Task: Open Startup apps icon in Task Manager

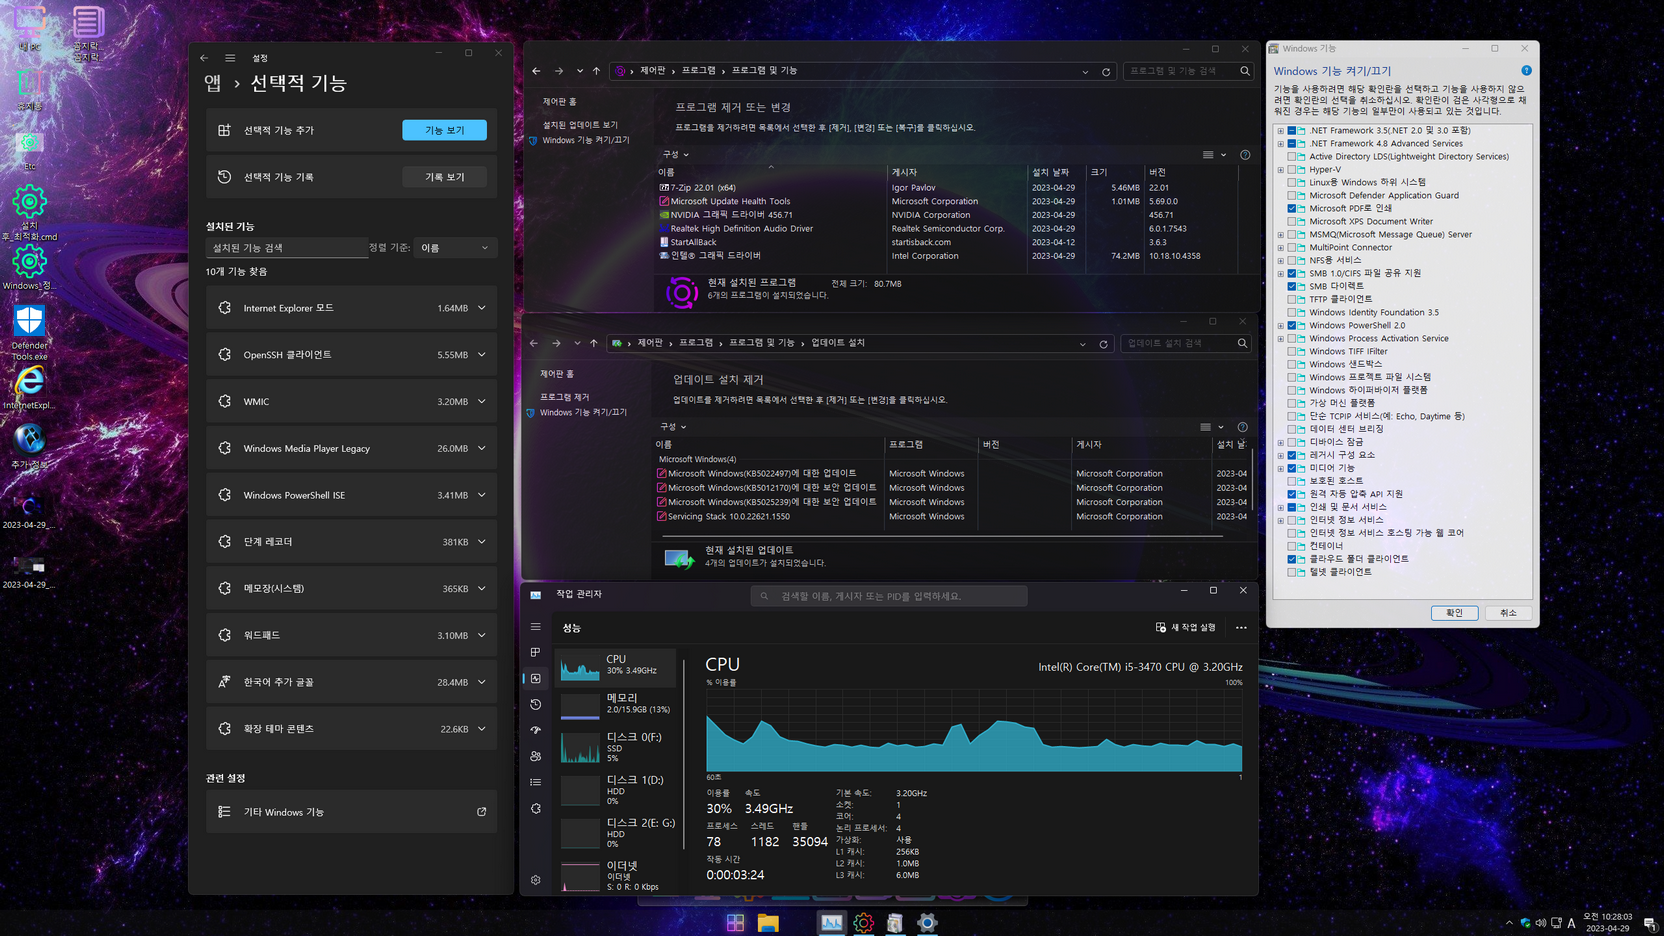Action: pos(536,730)
